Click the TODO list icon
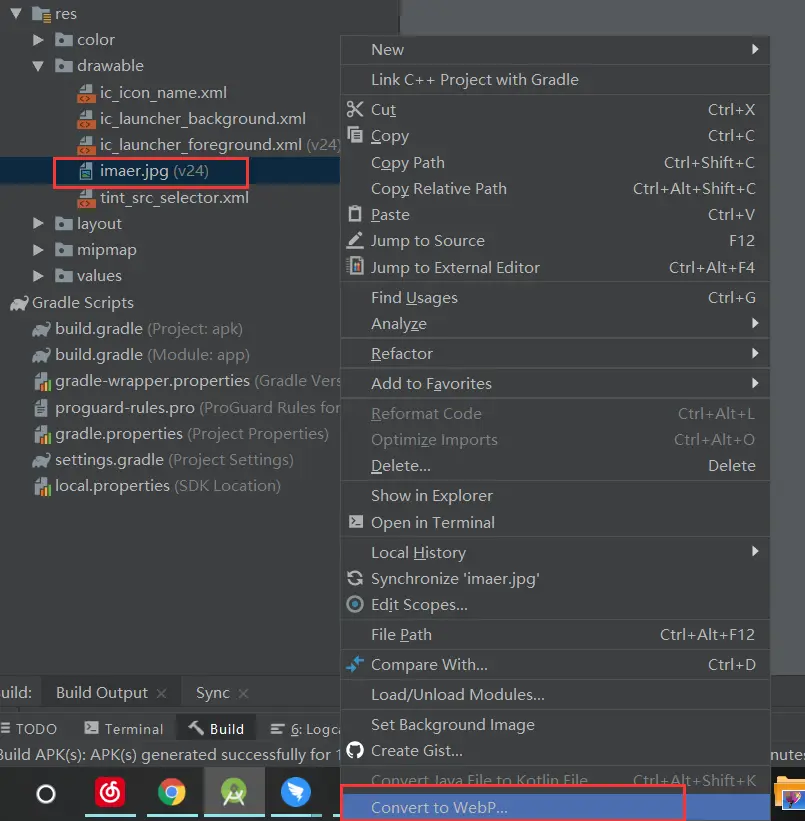 tap(6, 728)
